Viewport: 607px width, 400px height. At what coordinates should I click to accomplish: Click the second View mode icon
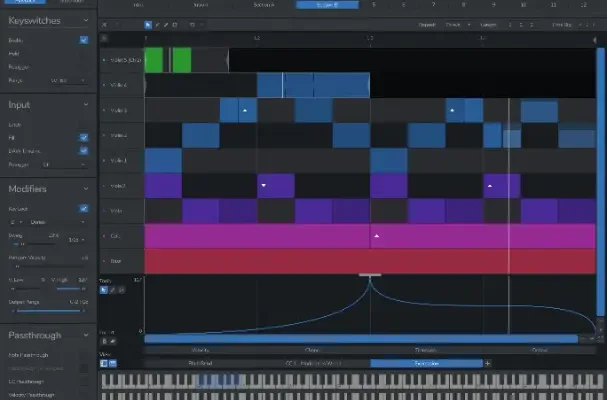click(x=113, y=363)
